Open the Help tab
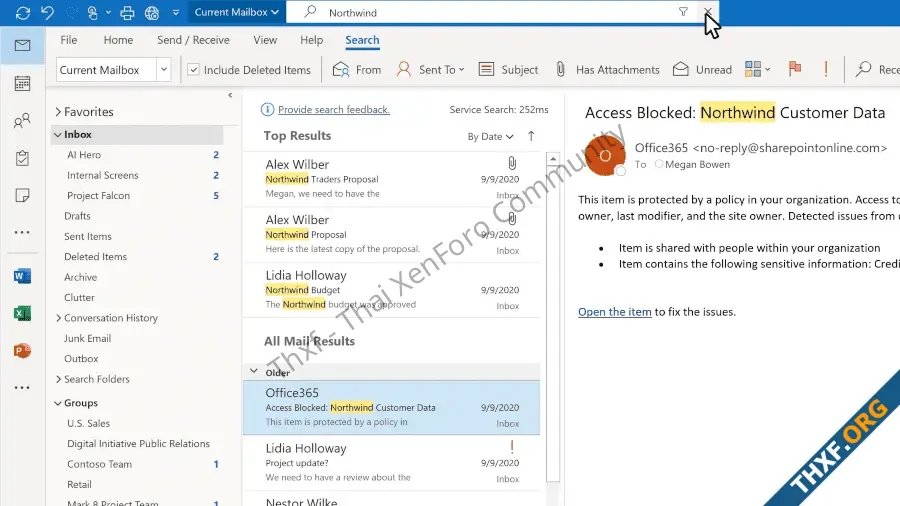The width and height of the screenshot is (900, 506). coord(312,40)
